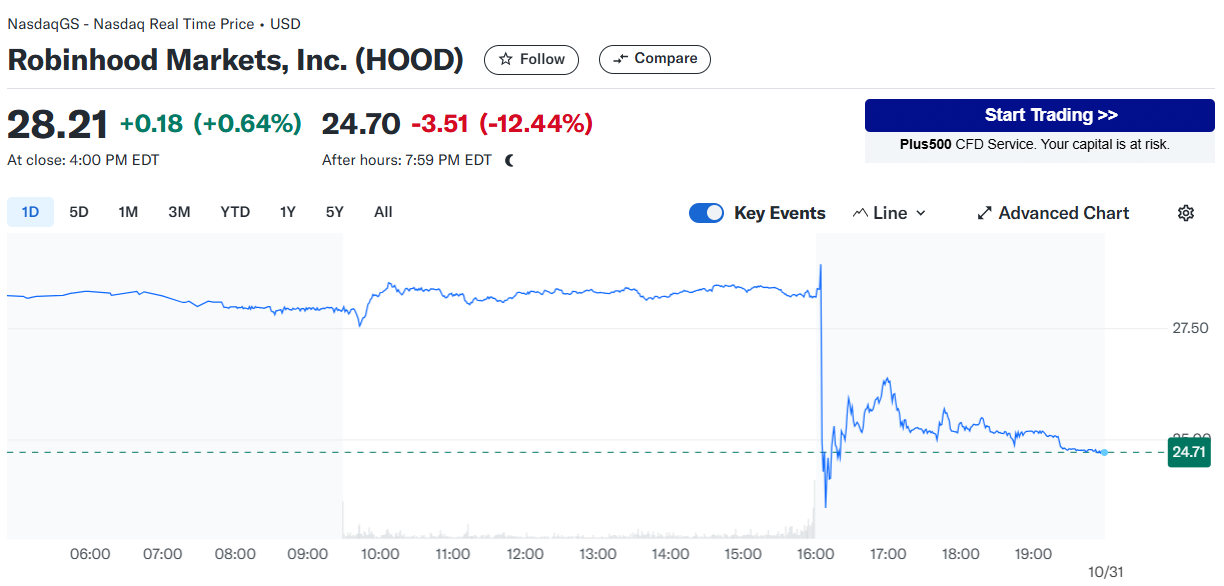Switch to the 5D time range
Image resolution: width=1224 pixels, height=586 pixels.
point(79,212)
